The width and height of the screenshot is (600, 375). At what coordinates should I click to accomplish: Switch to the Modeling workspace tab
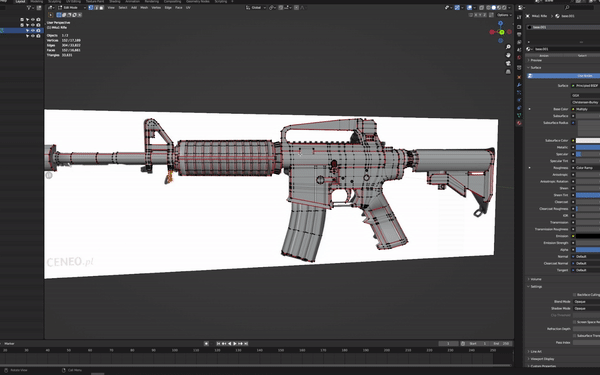(x=36, y=2)
